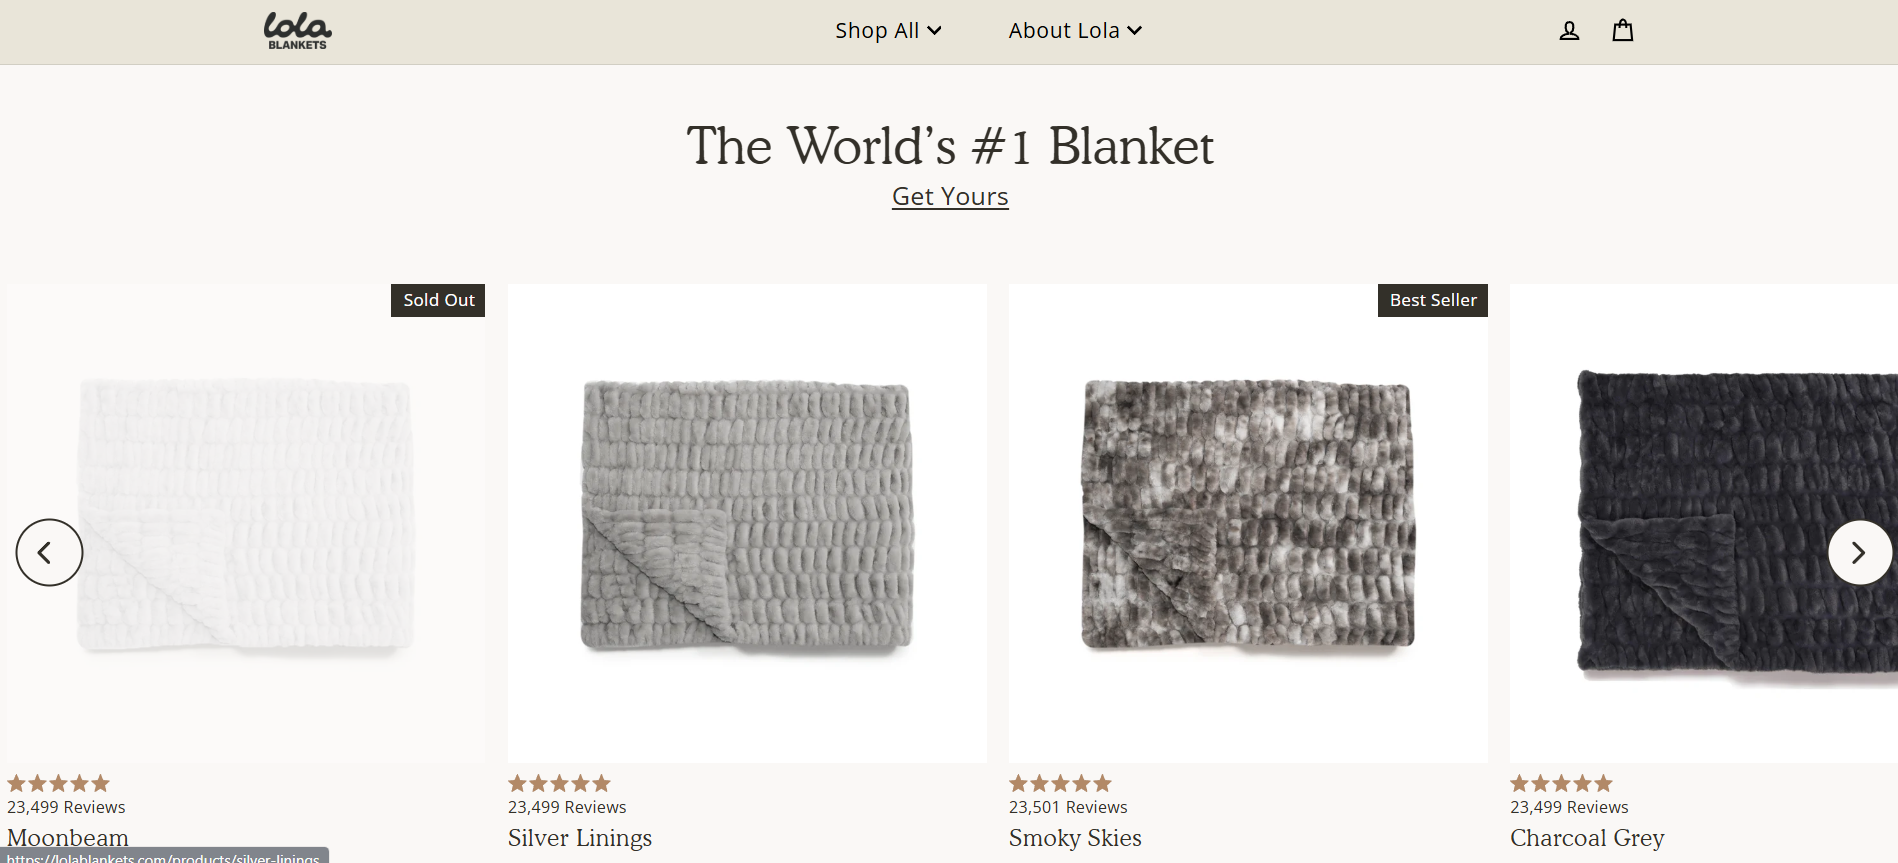This screenshot has height=863, width=1898.
Task: Open the shopping cart bag icon
Action: (1622, 31)
